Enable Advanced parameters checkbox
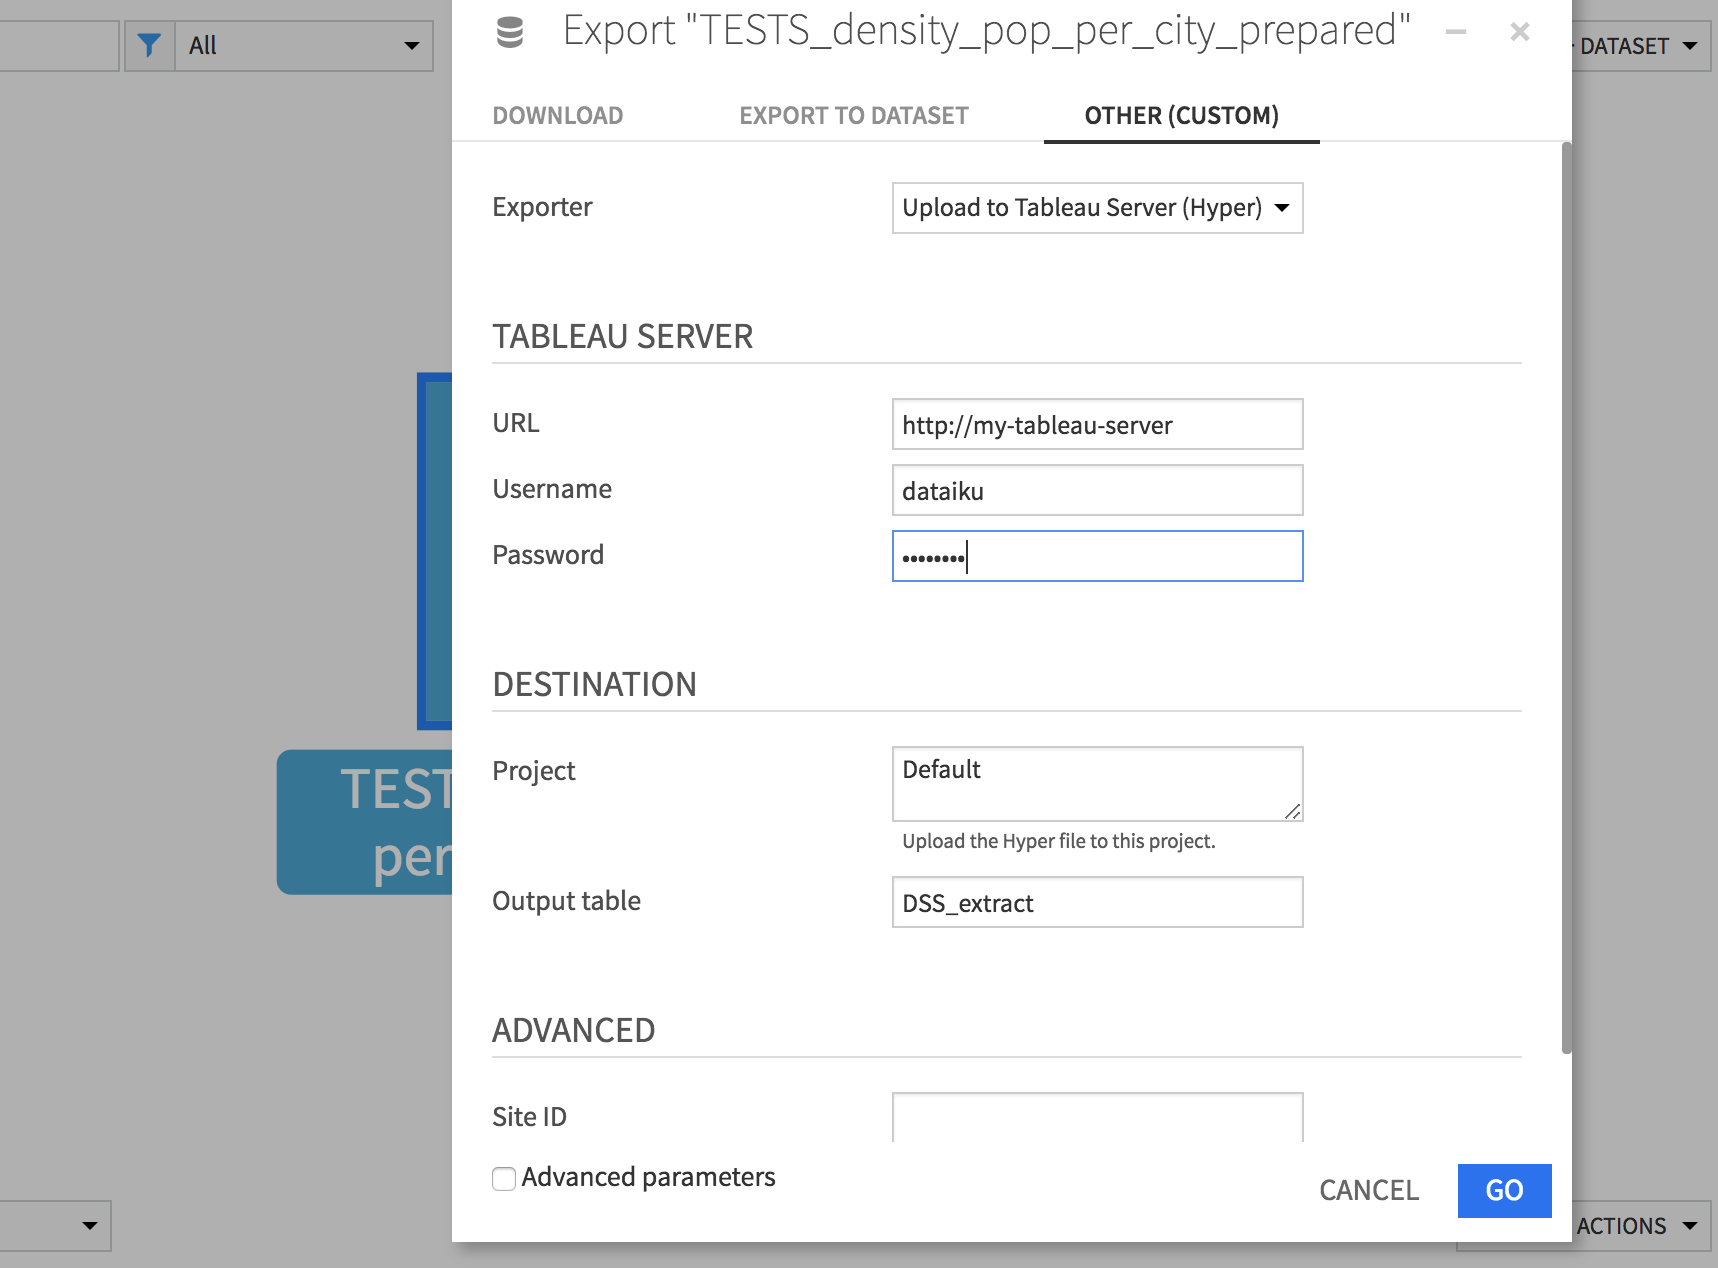Image resolution: width=1718 pixels, height=1268 pixels. [504, 1178]
